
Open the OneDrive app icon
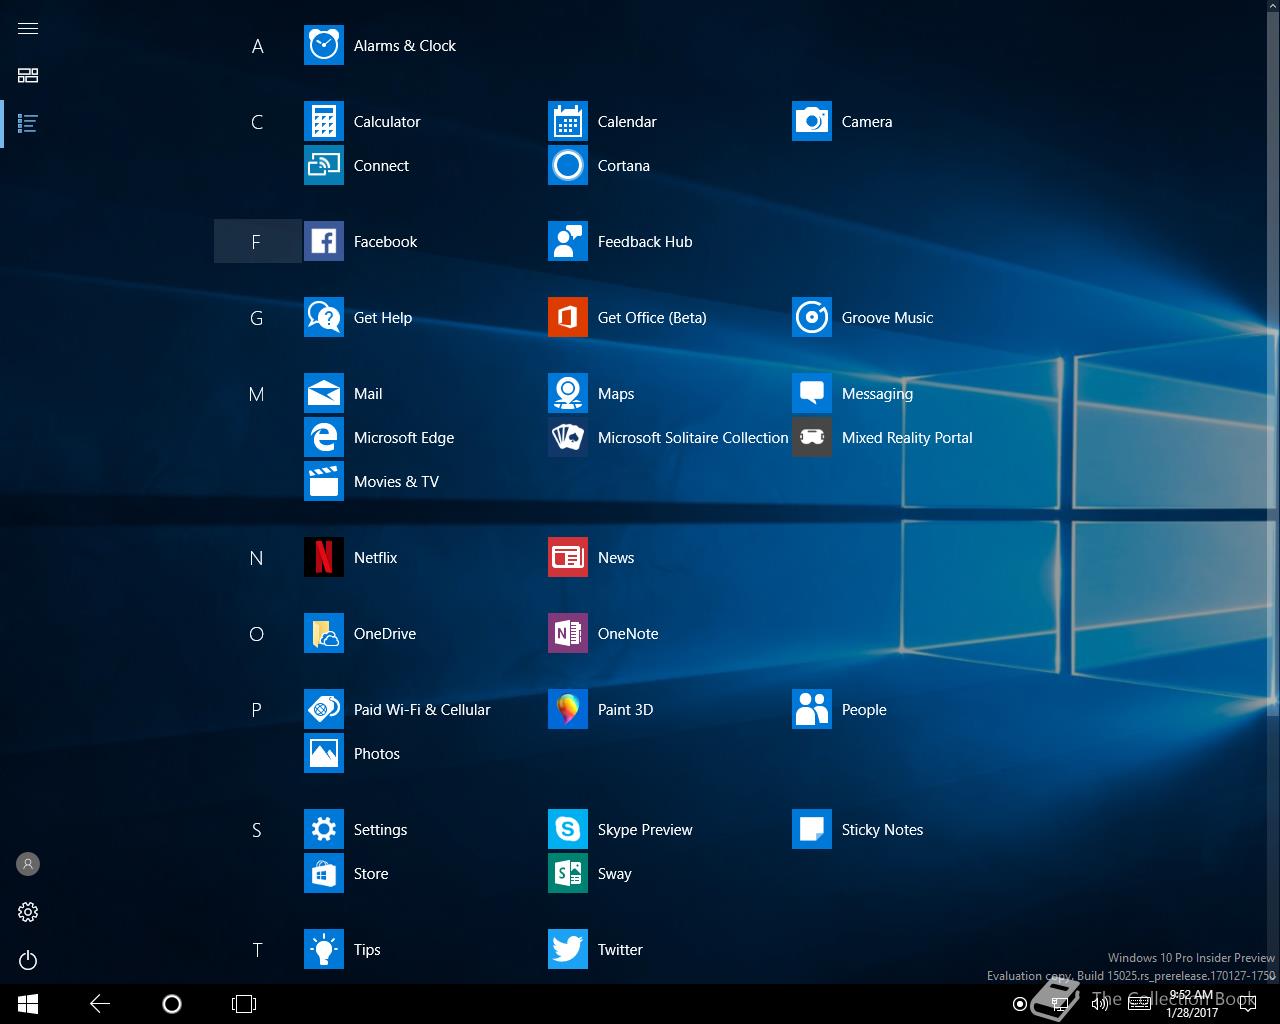(x=324, y=634)
